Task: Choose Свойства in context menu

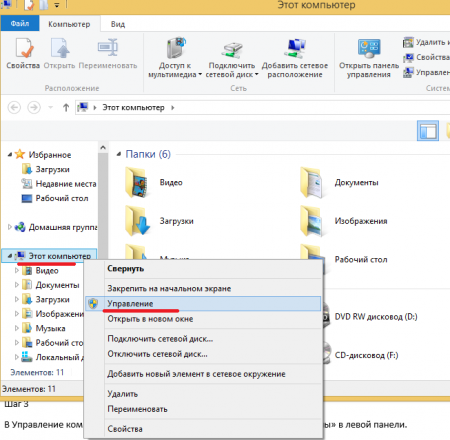Action: tap(203, 429)
